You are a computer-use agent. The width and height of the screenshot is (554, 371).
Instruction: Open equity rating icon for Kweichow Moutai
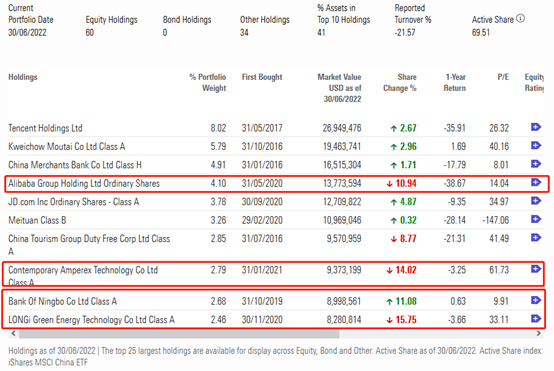point(536,145)
